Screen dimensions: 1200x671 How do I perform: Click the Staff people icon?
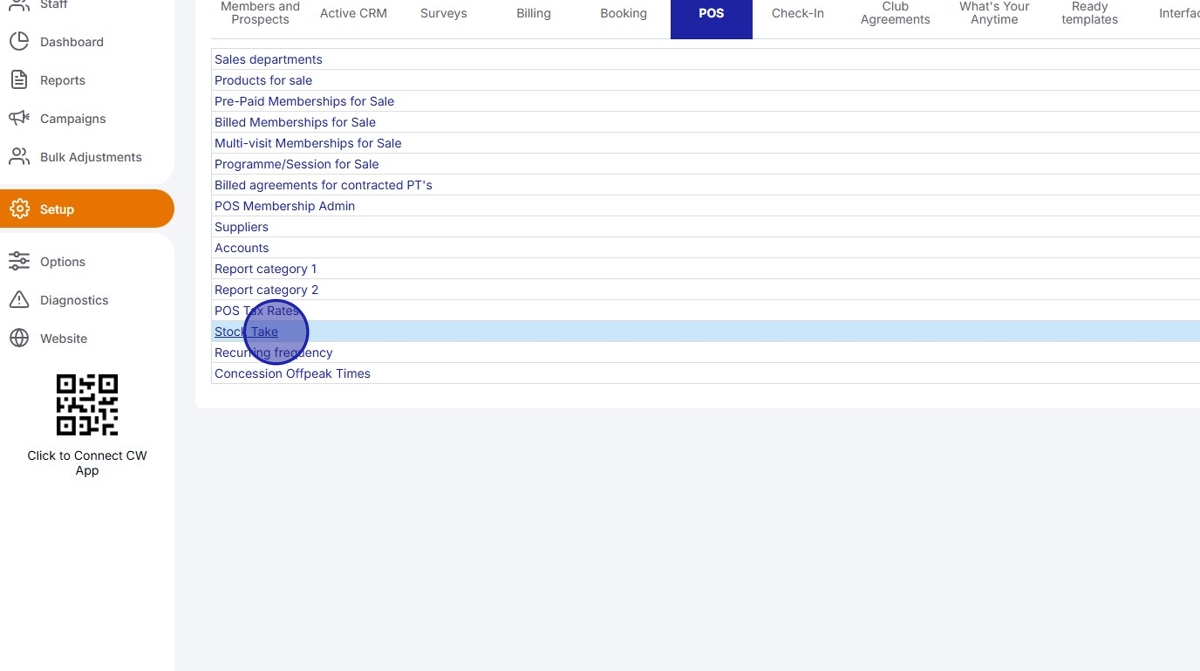click(19, 5)
